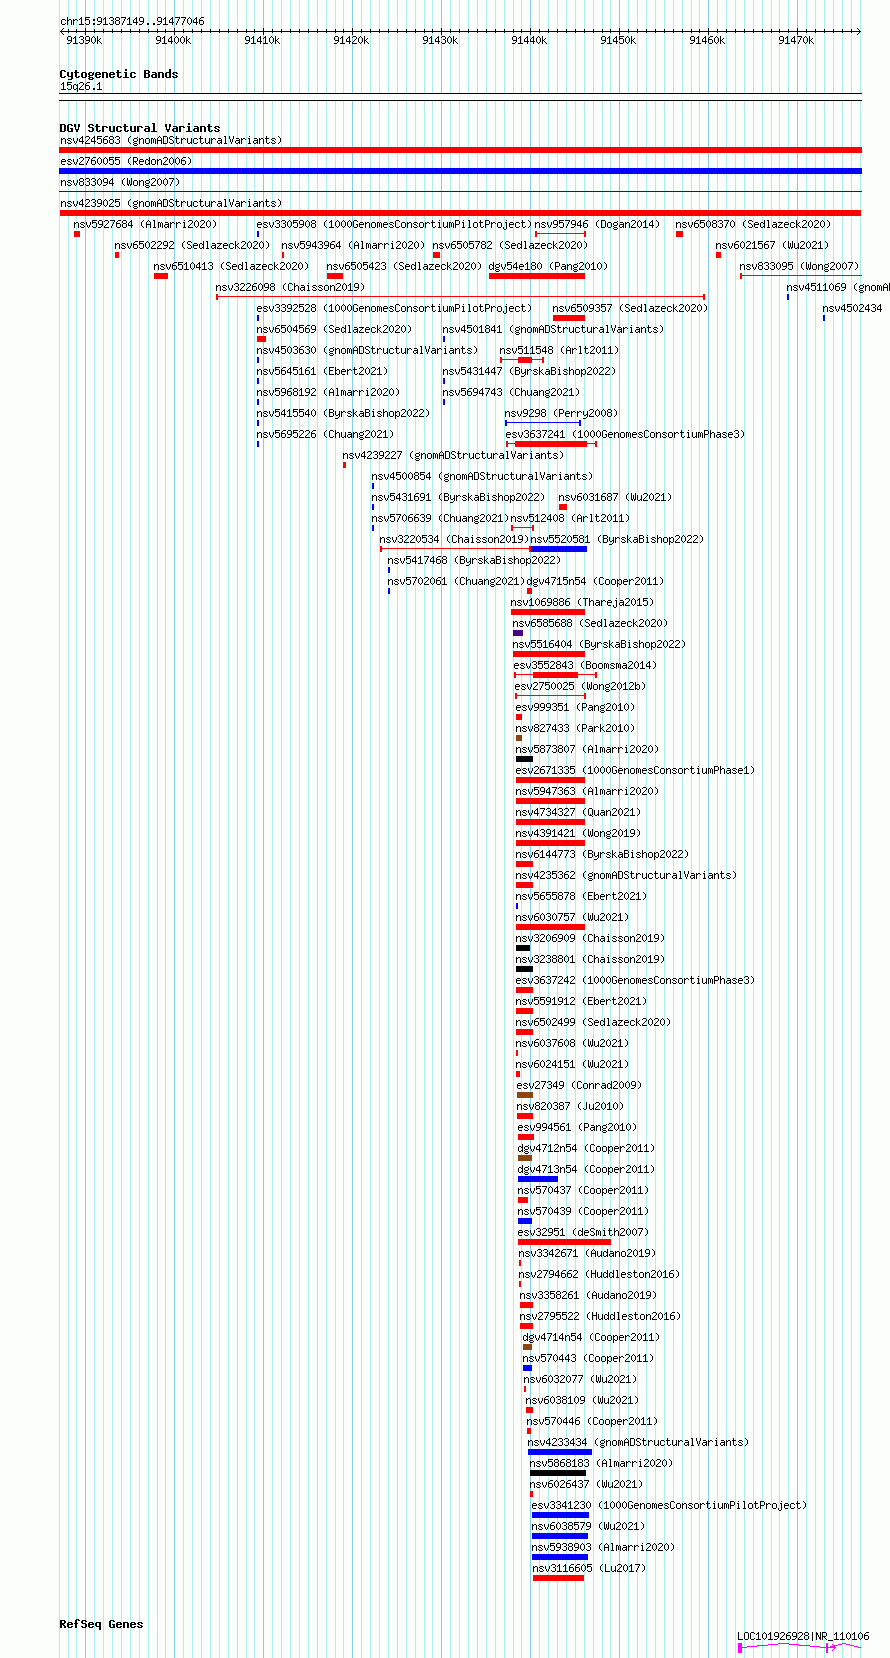Click nsv833095 (Wong2007) label
The height and width of the screenshot is (1658, 890).
(799, 266)
